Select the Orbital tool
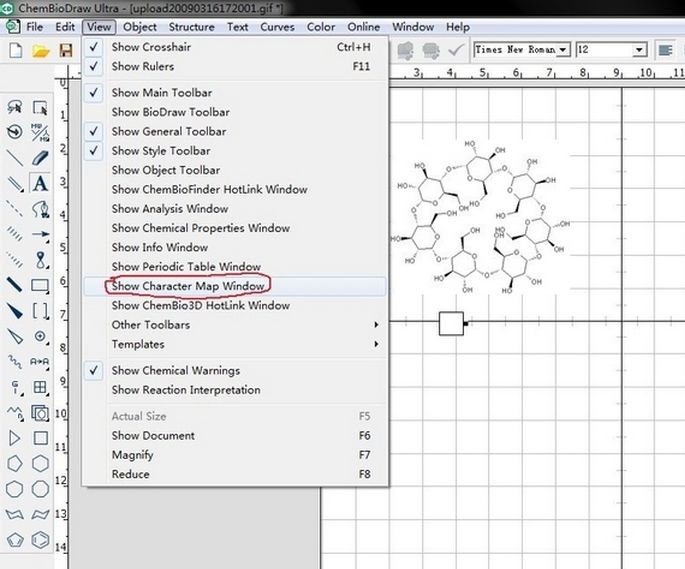Screen dimensions: 685x569 (x=40, y=260)
